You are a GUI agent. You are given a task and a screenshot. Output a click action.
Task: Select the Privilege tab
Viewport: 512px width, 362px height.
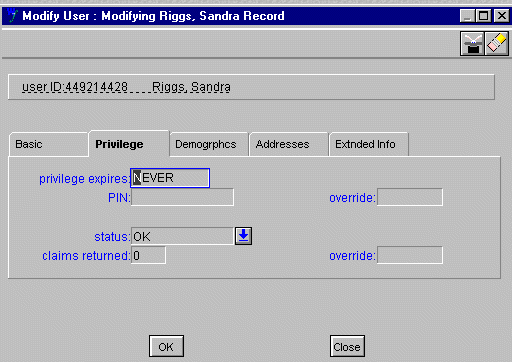pyautogui.click(x=129, y=144)
